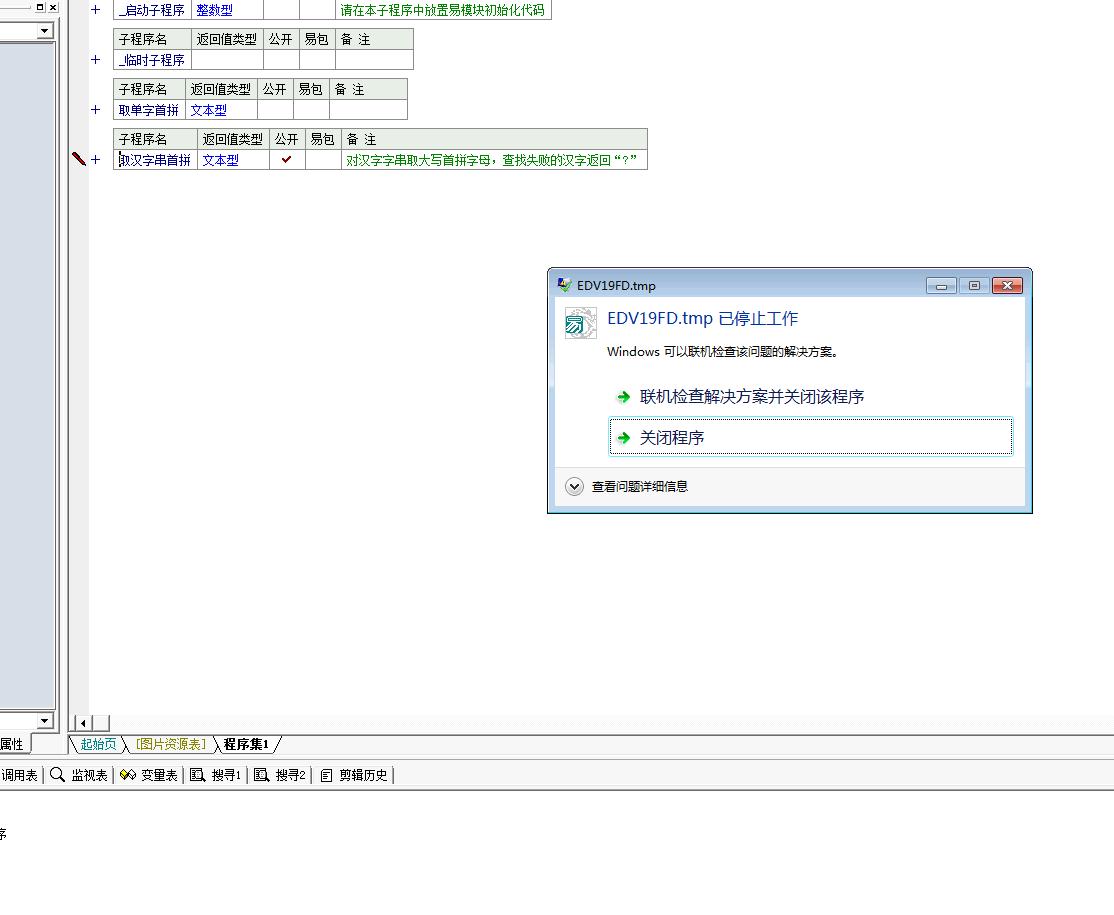The width and height of the screenshot is (1114, 915).
Task: Expand the _临时子程序 subroutine plus icon
Action: pyautogui.click(x=95, y=60)
